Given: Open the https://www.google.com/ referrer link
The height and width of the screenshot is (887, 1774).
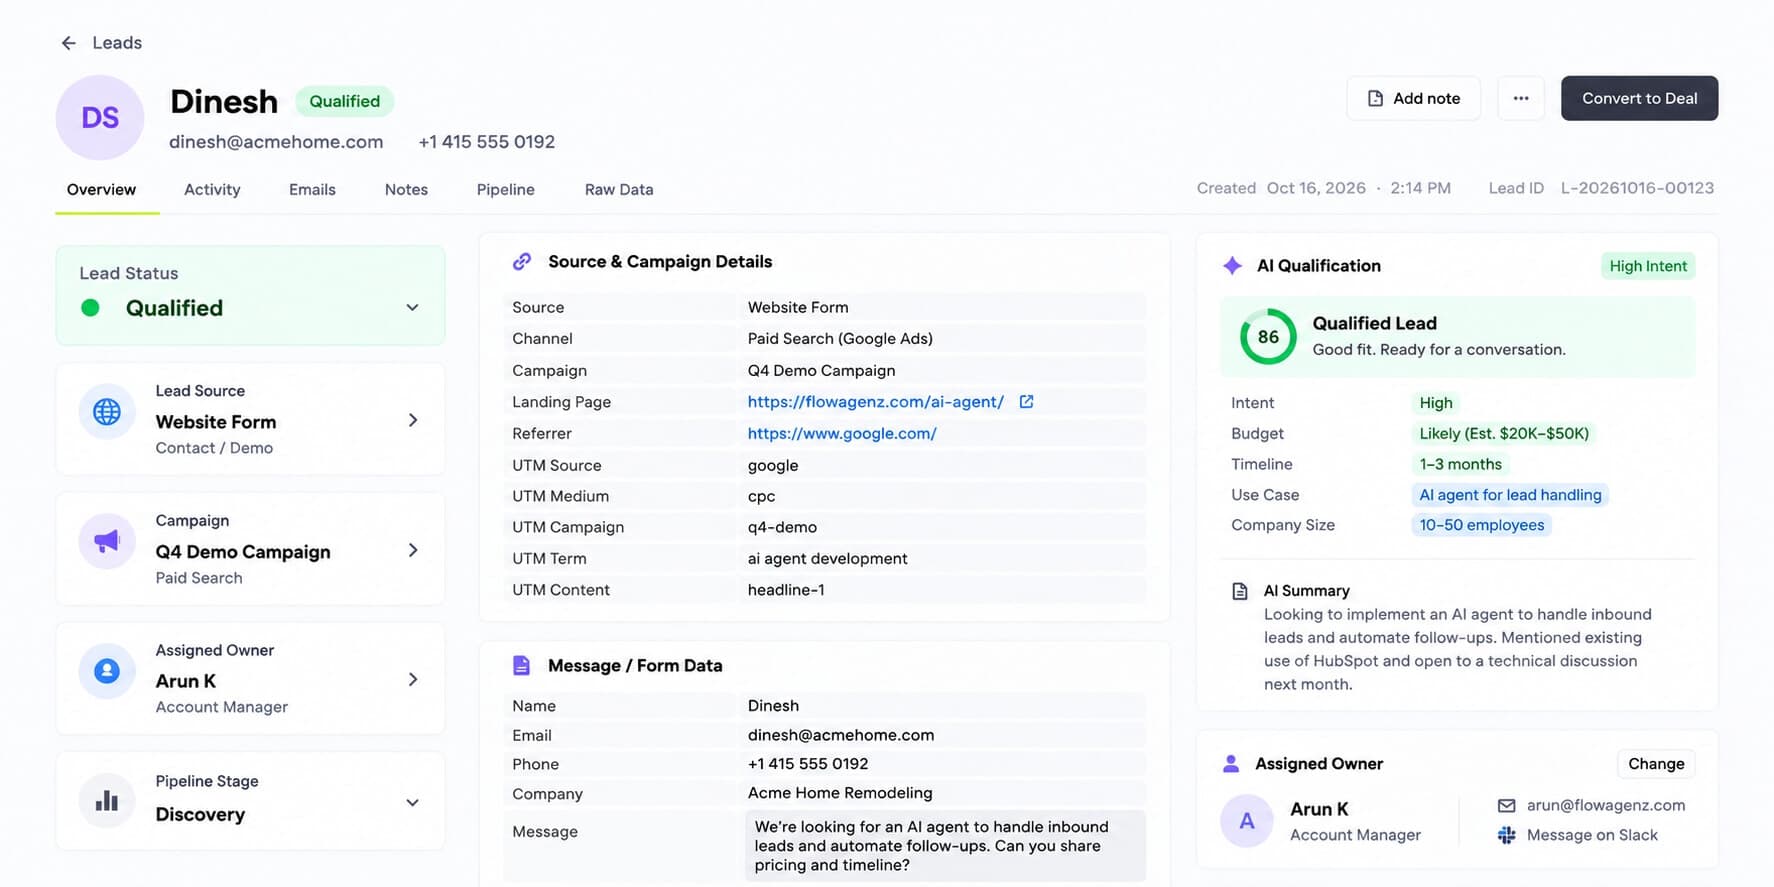Looking at the screenshot, I should click(842, 433).
